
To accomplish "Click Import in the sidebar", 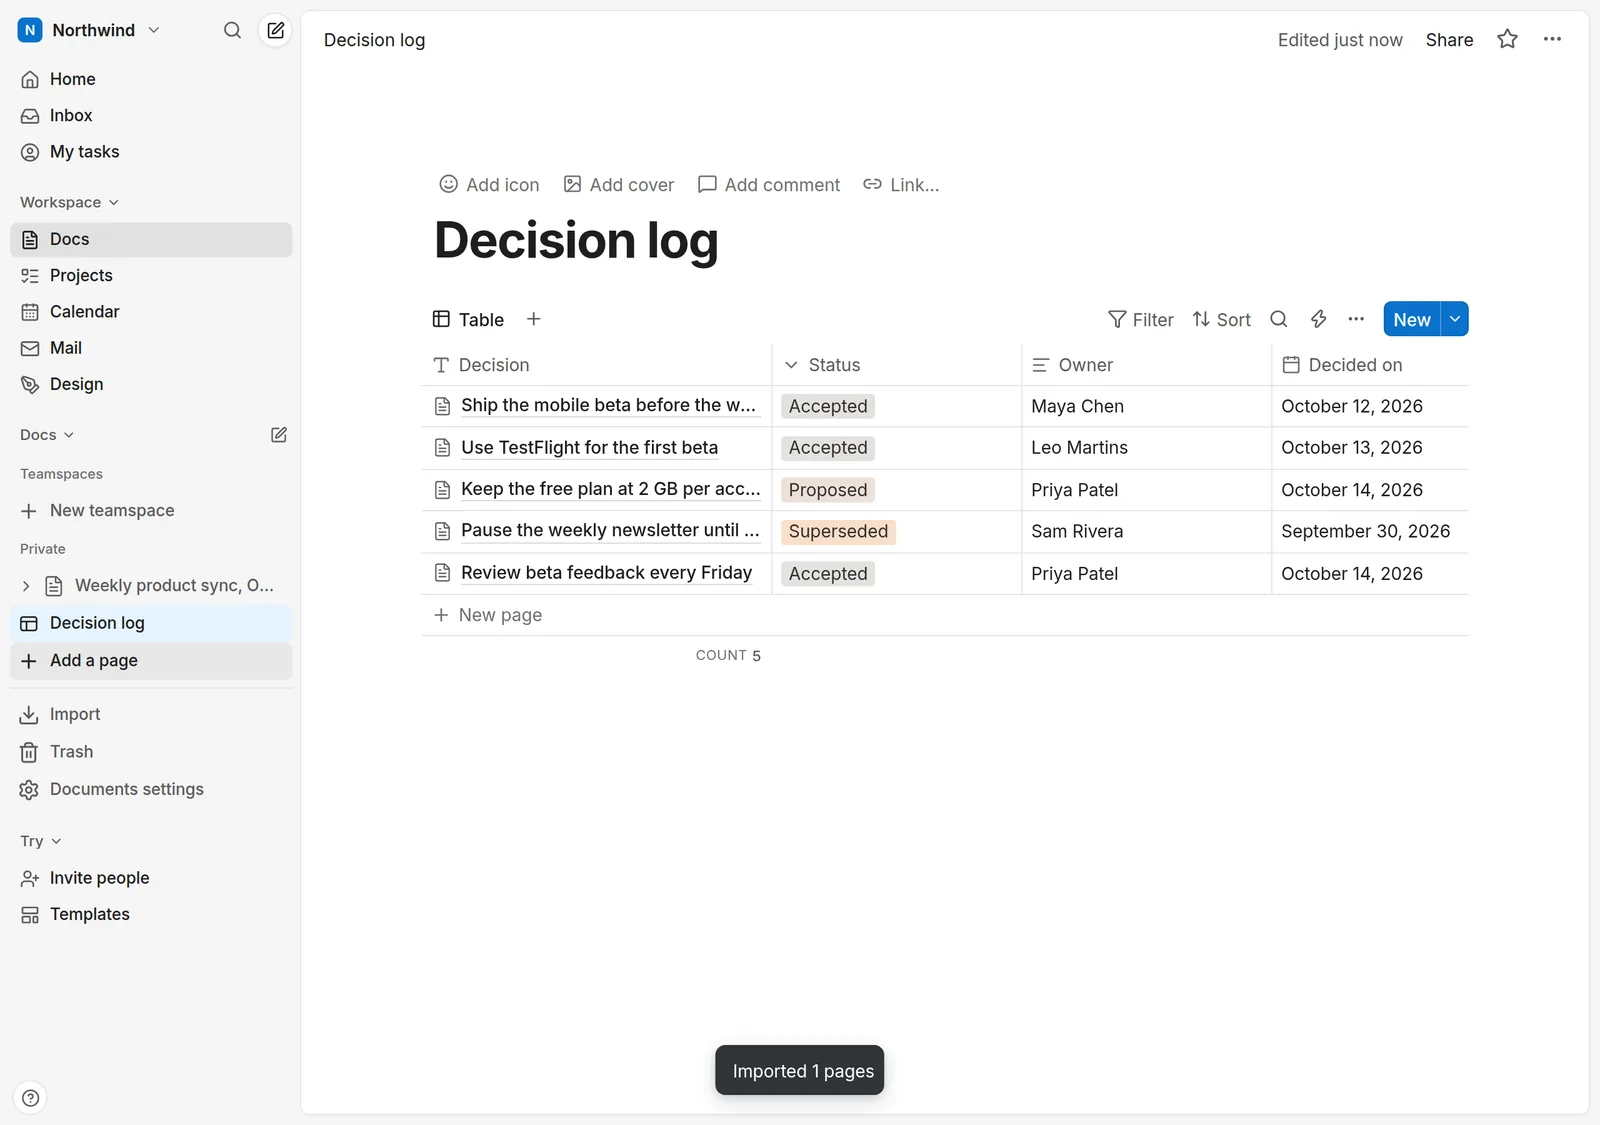I will tap(151, 714).
